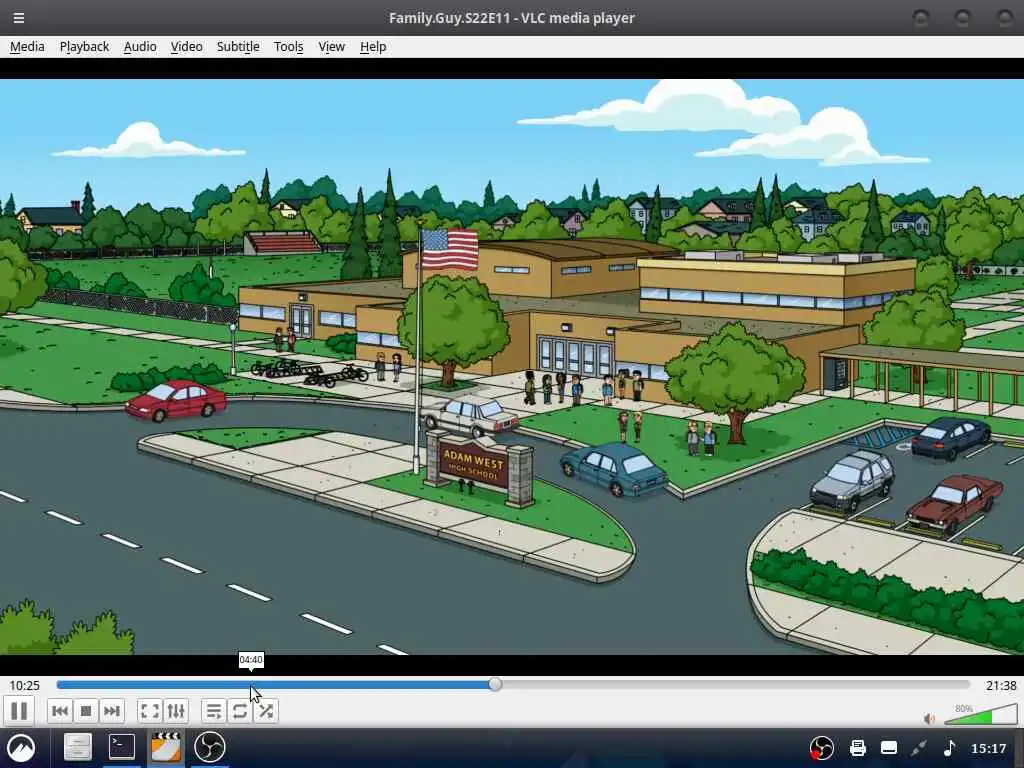Open the Video menu
The image size is (1024, 768).
(186, 46)
